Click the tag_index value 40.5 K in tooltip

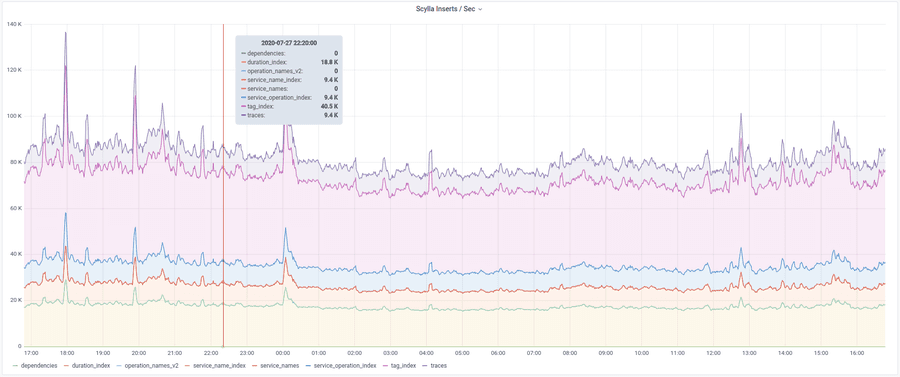click(329, 107)
